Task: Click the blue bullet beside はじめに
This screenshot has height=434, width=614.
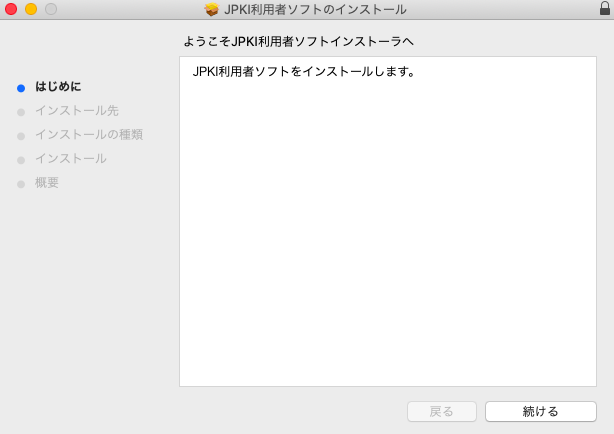Action: [21, 88]
